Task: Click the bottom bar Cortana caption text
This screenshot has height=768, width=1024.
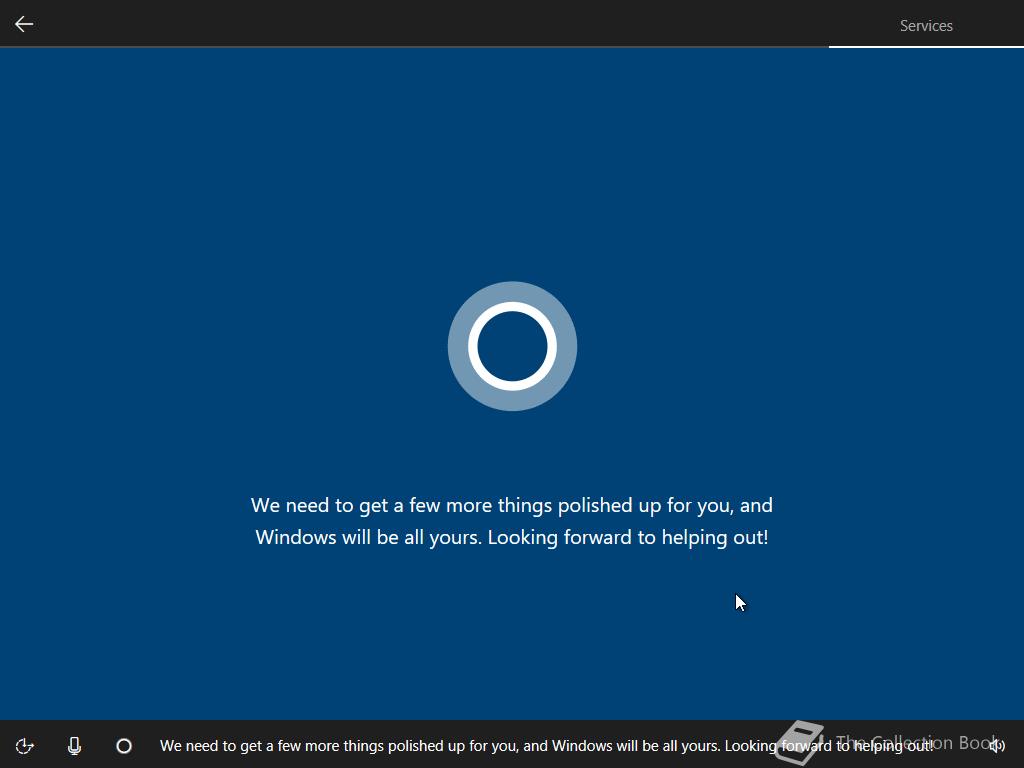Action: 547,746
